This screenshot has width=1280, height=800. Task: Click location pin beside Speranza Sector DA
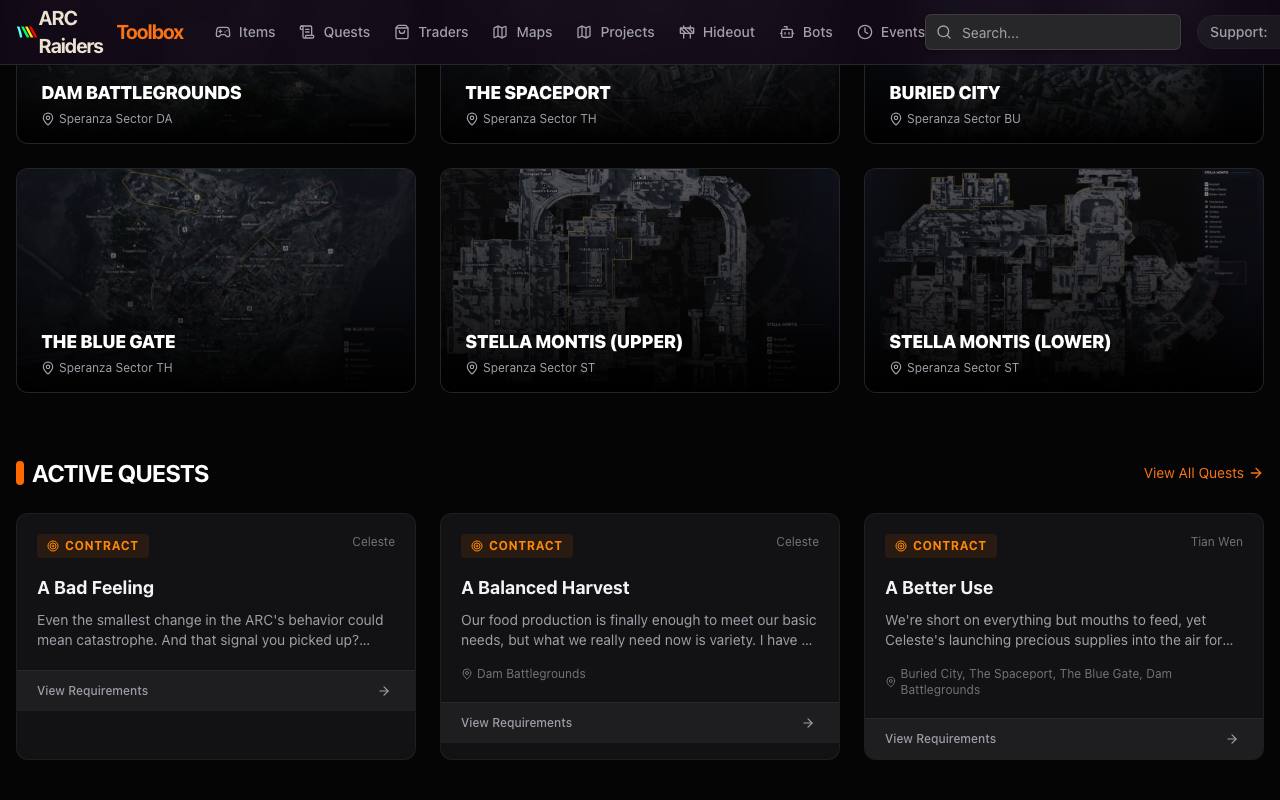click(x=47, y=119)
